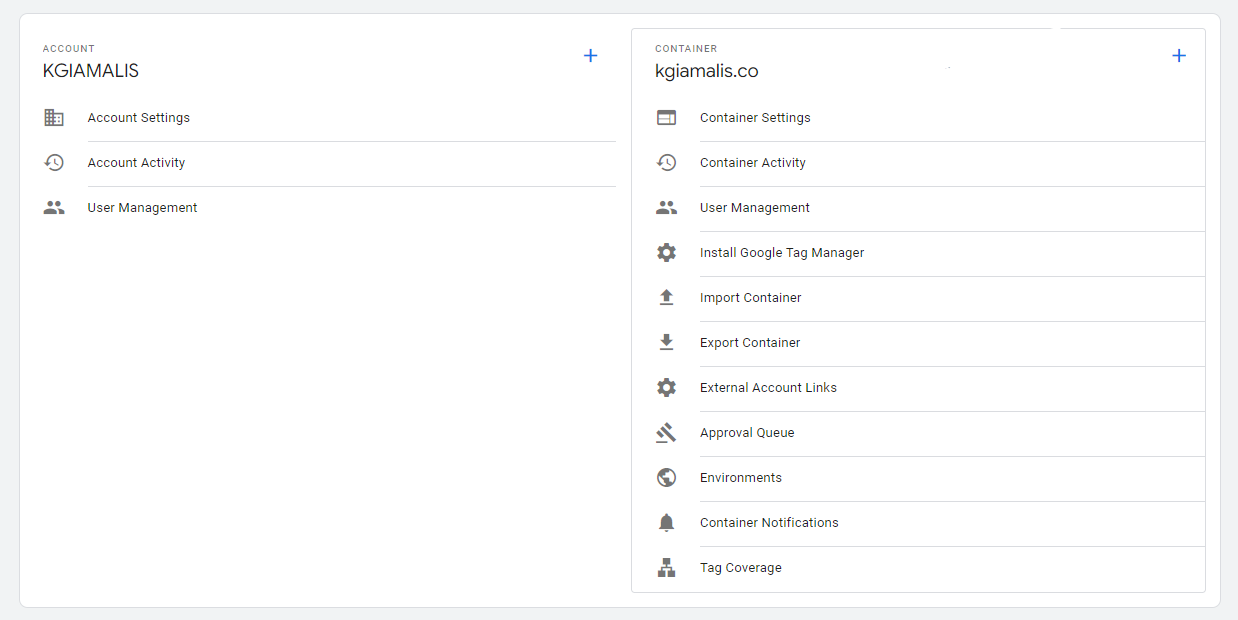Click the container User Management people icon
Screen dimensions: 1238x620
[x=666, y=208]
